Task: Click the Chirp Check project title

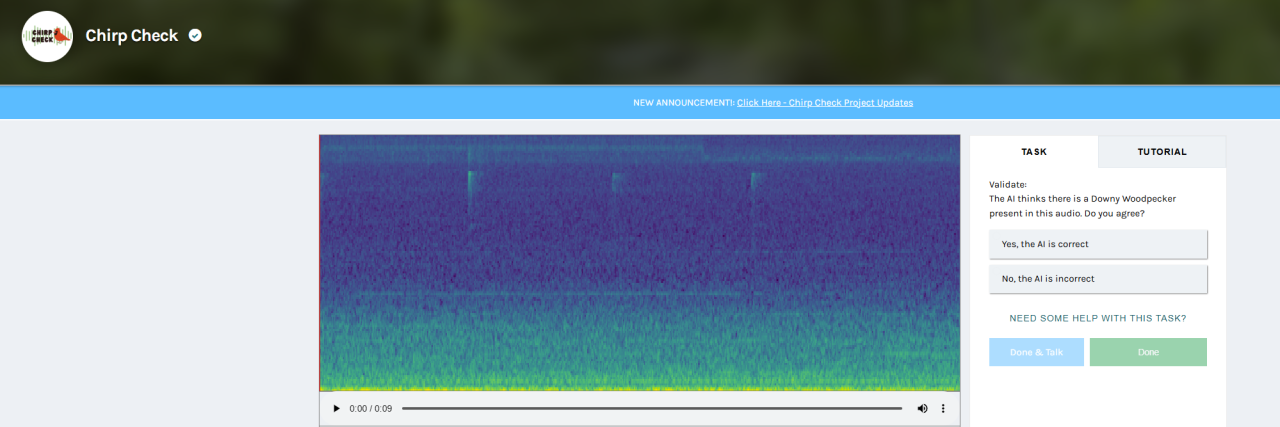Action: pyautogui.click(x=132, y=36)
